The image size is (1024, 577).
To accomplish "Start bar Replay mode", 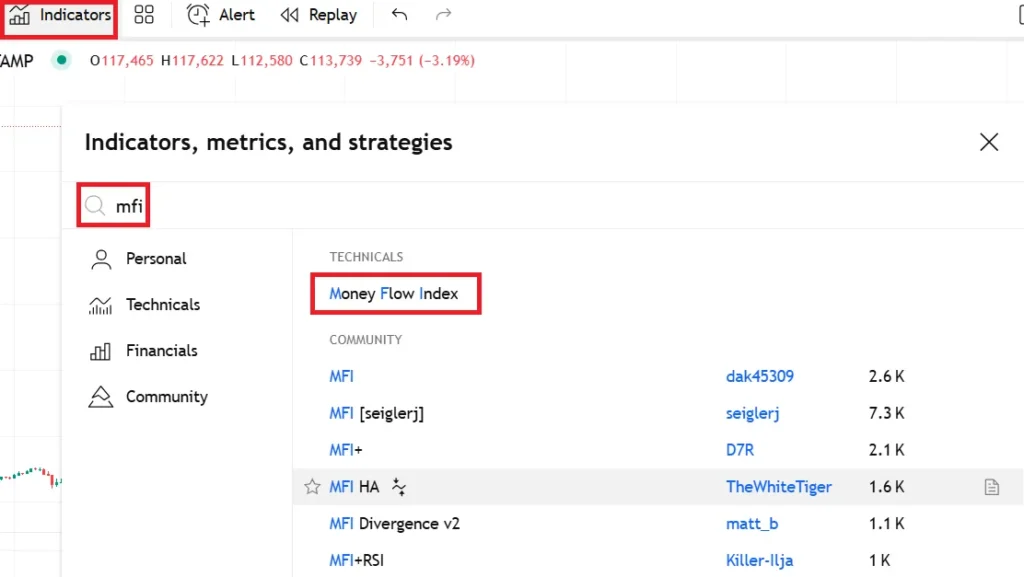I will coord(319,15).
